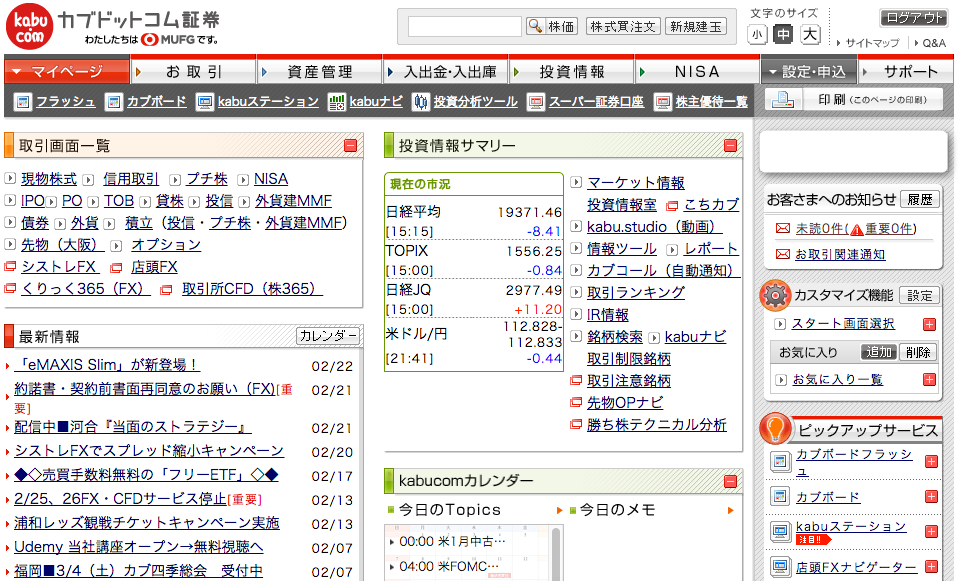Open the スーパー証券口座 icon

pos(536,102)
